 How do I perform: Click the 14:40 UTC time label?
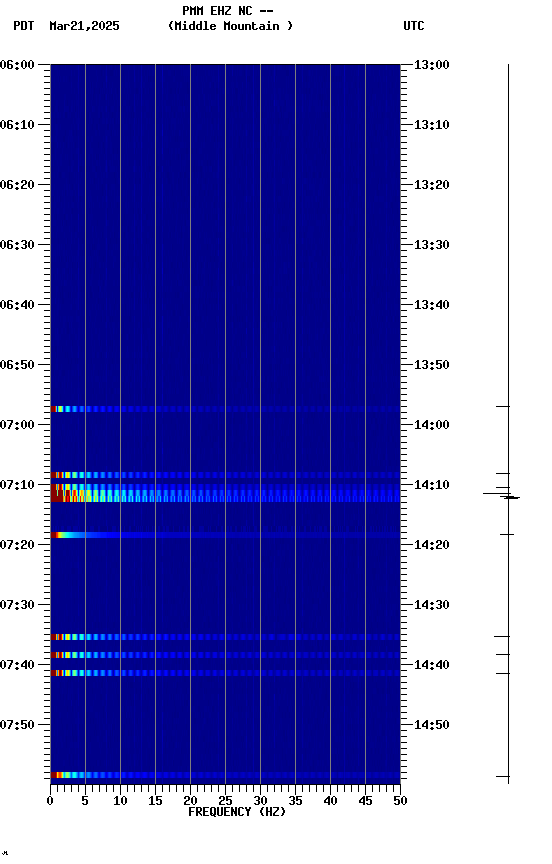(432, 665)
